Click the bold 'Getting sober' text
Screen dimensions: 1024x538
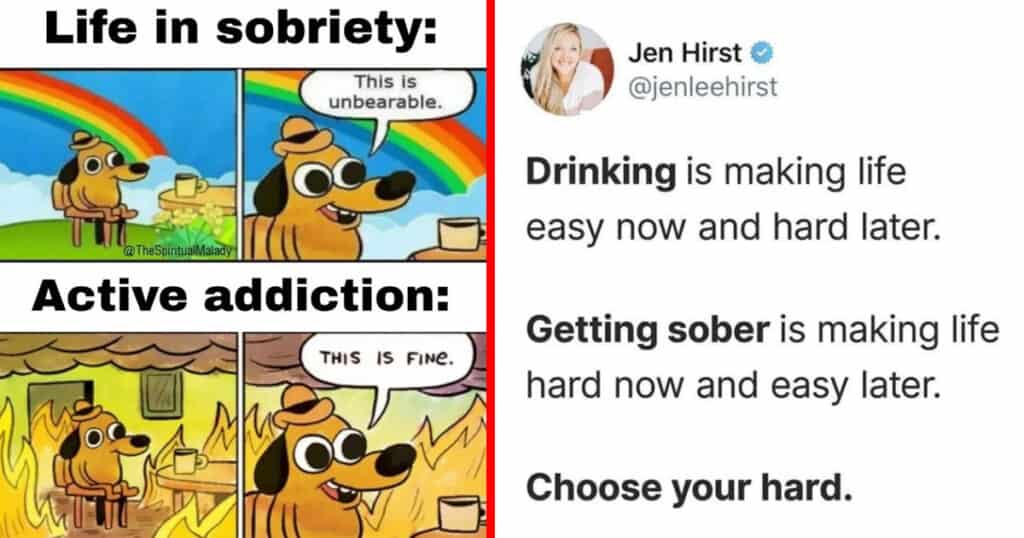[648, 330]
